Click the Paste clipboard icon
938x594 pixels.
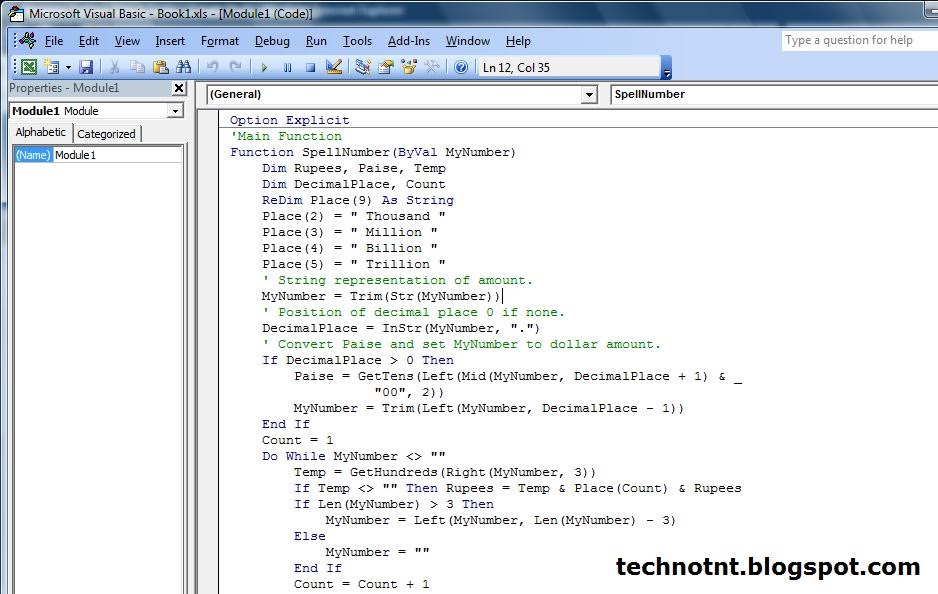tap(160, 67)
